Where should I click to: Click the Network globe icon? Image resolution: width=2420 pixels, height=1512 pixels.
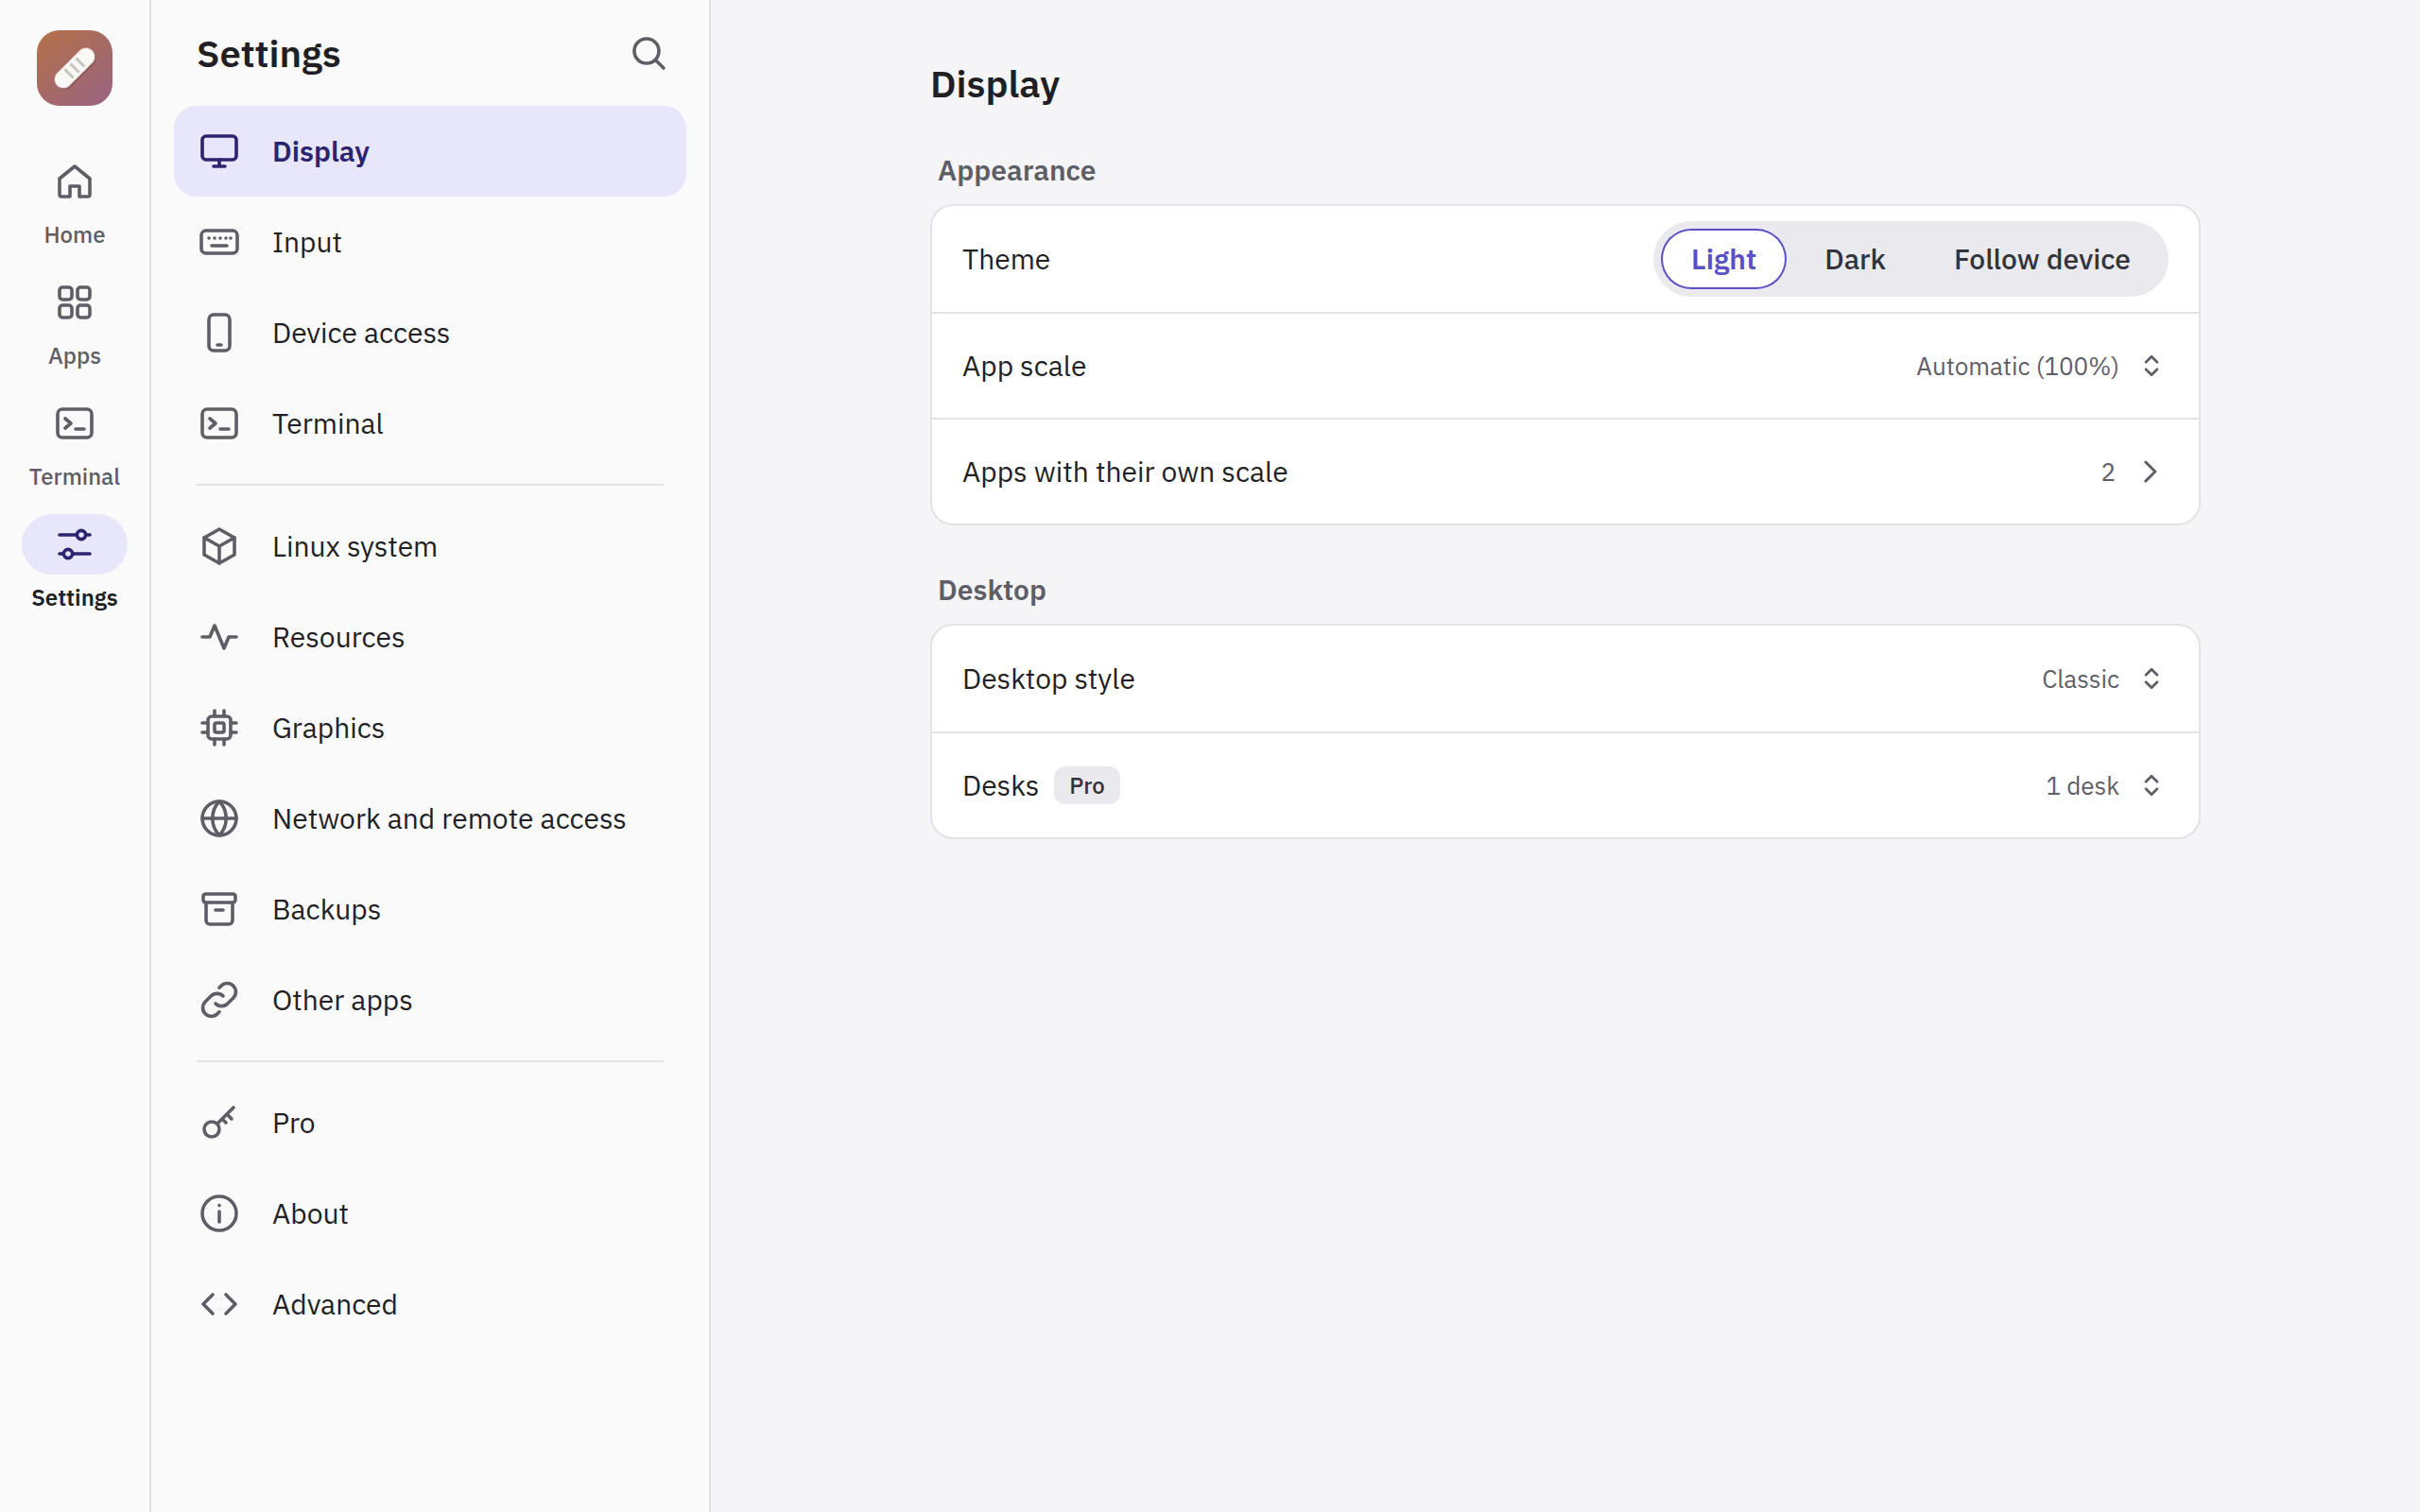(219, 819)
